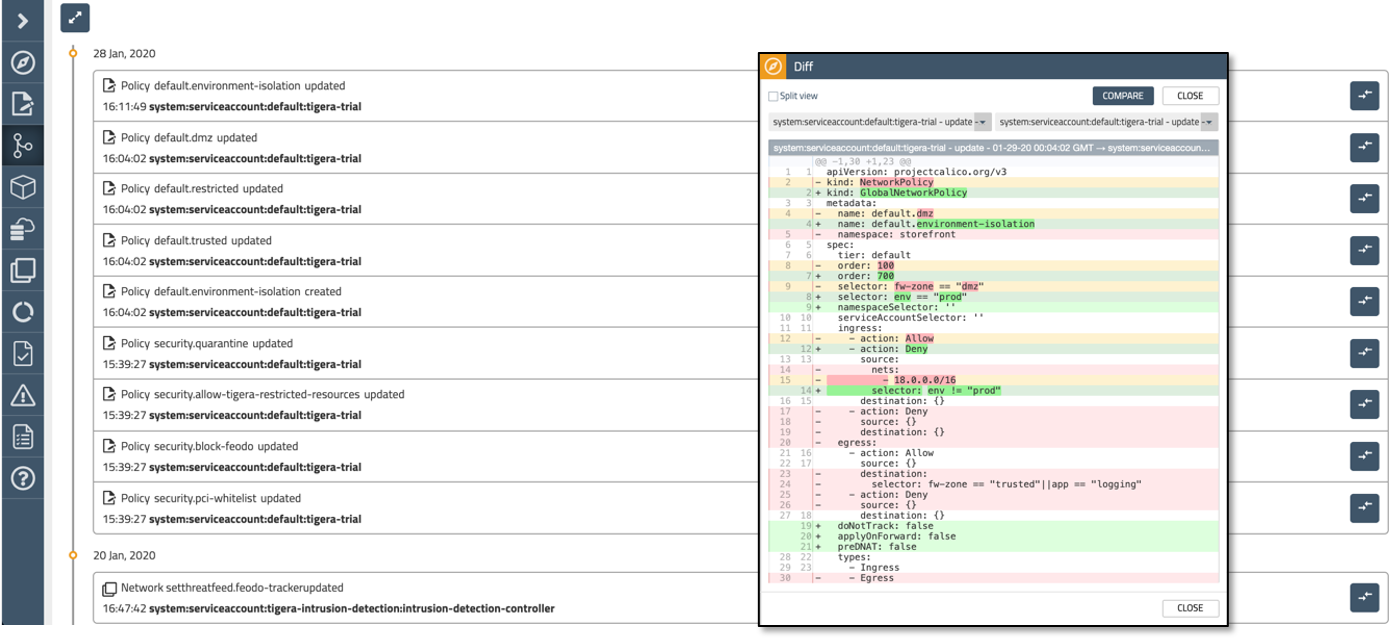The image size is (1389, 639).
Task: Open the compliance checklist sidebar icon
Action: 20,352
